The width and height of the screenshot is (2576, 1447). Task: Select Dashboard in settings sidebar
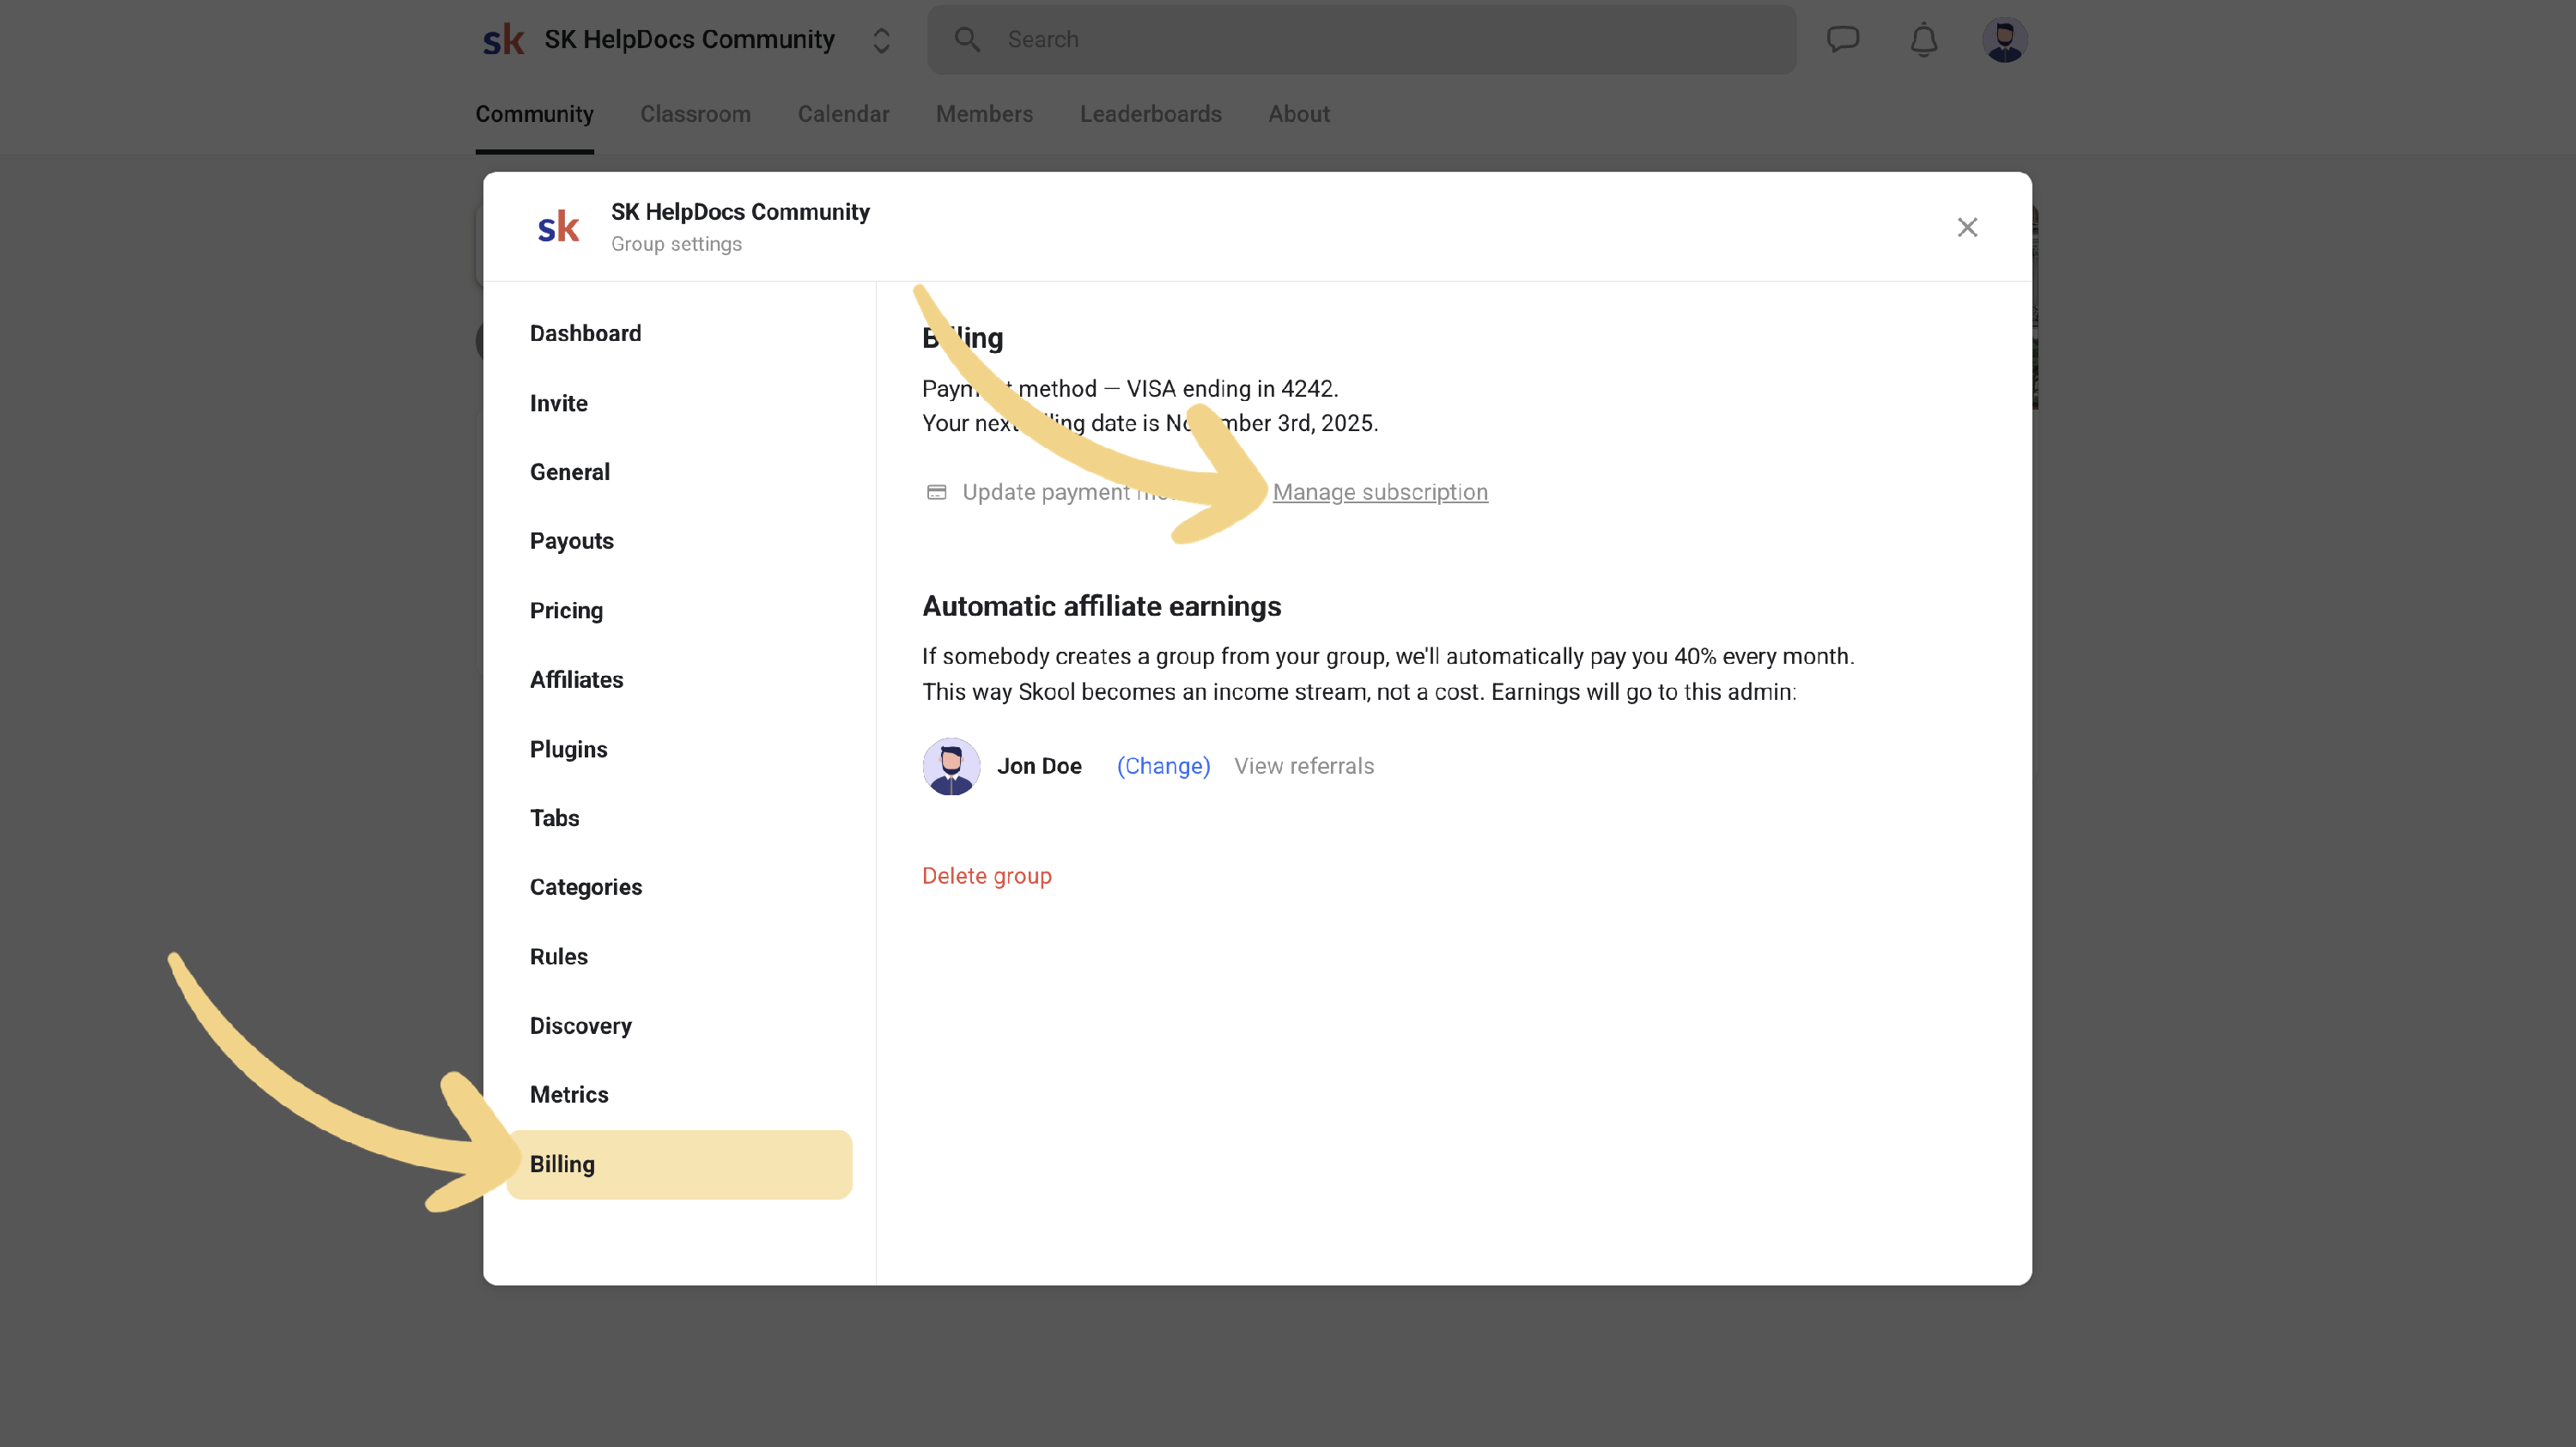pyautogui.click(x=585, y=333)
